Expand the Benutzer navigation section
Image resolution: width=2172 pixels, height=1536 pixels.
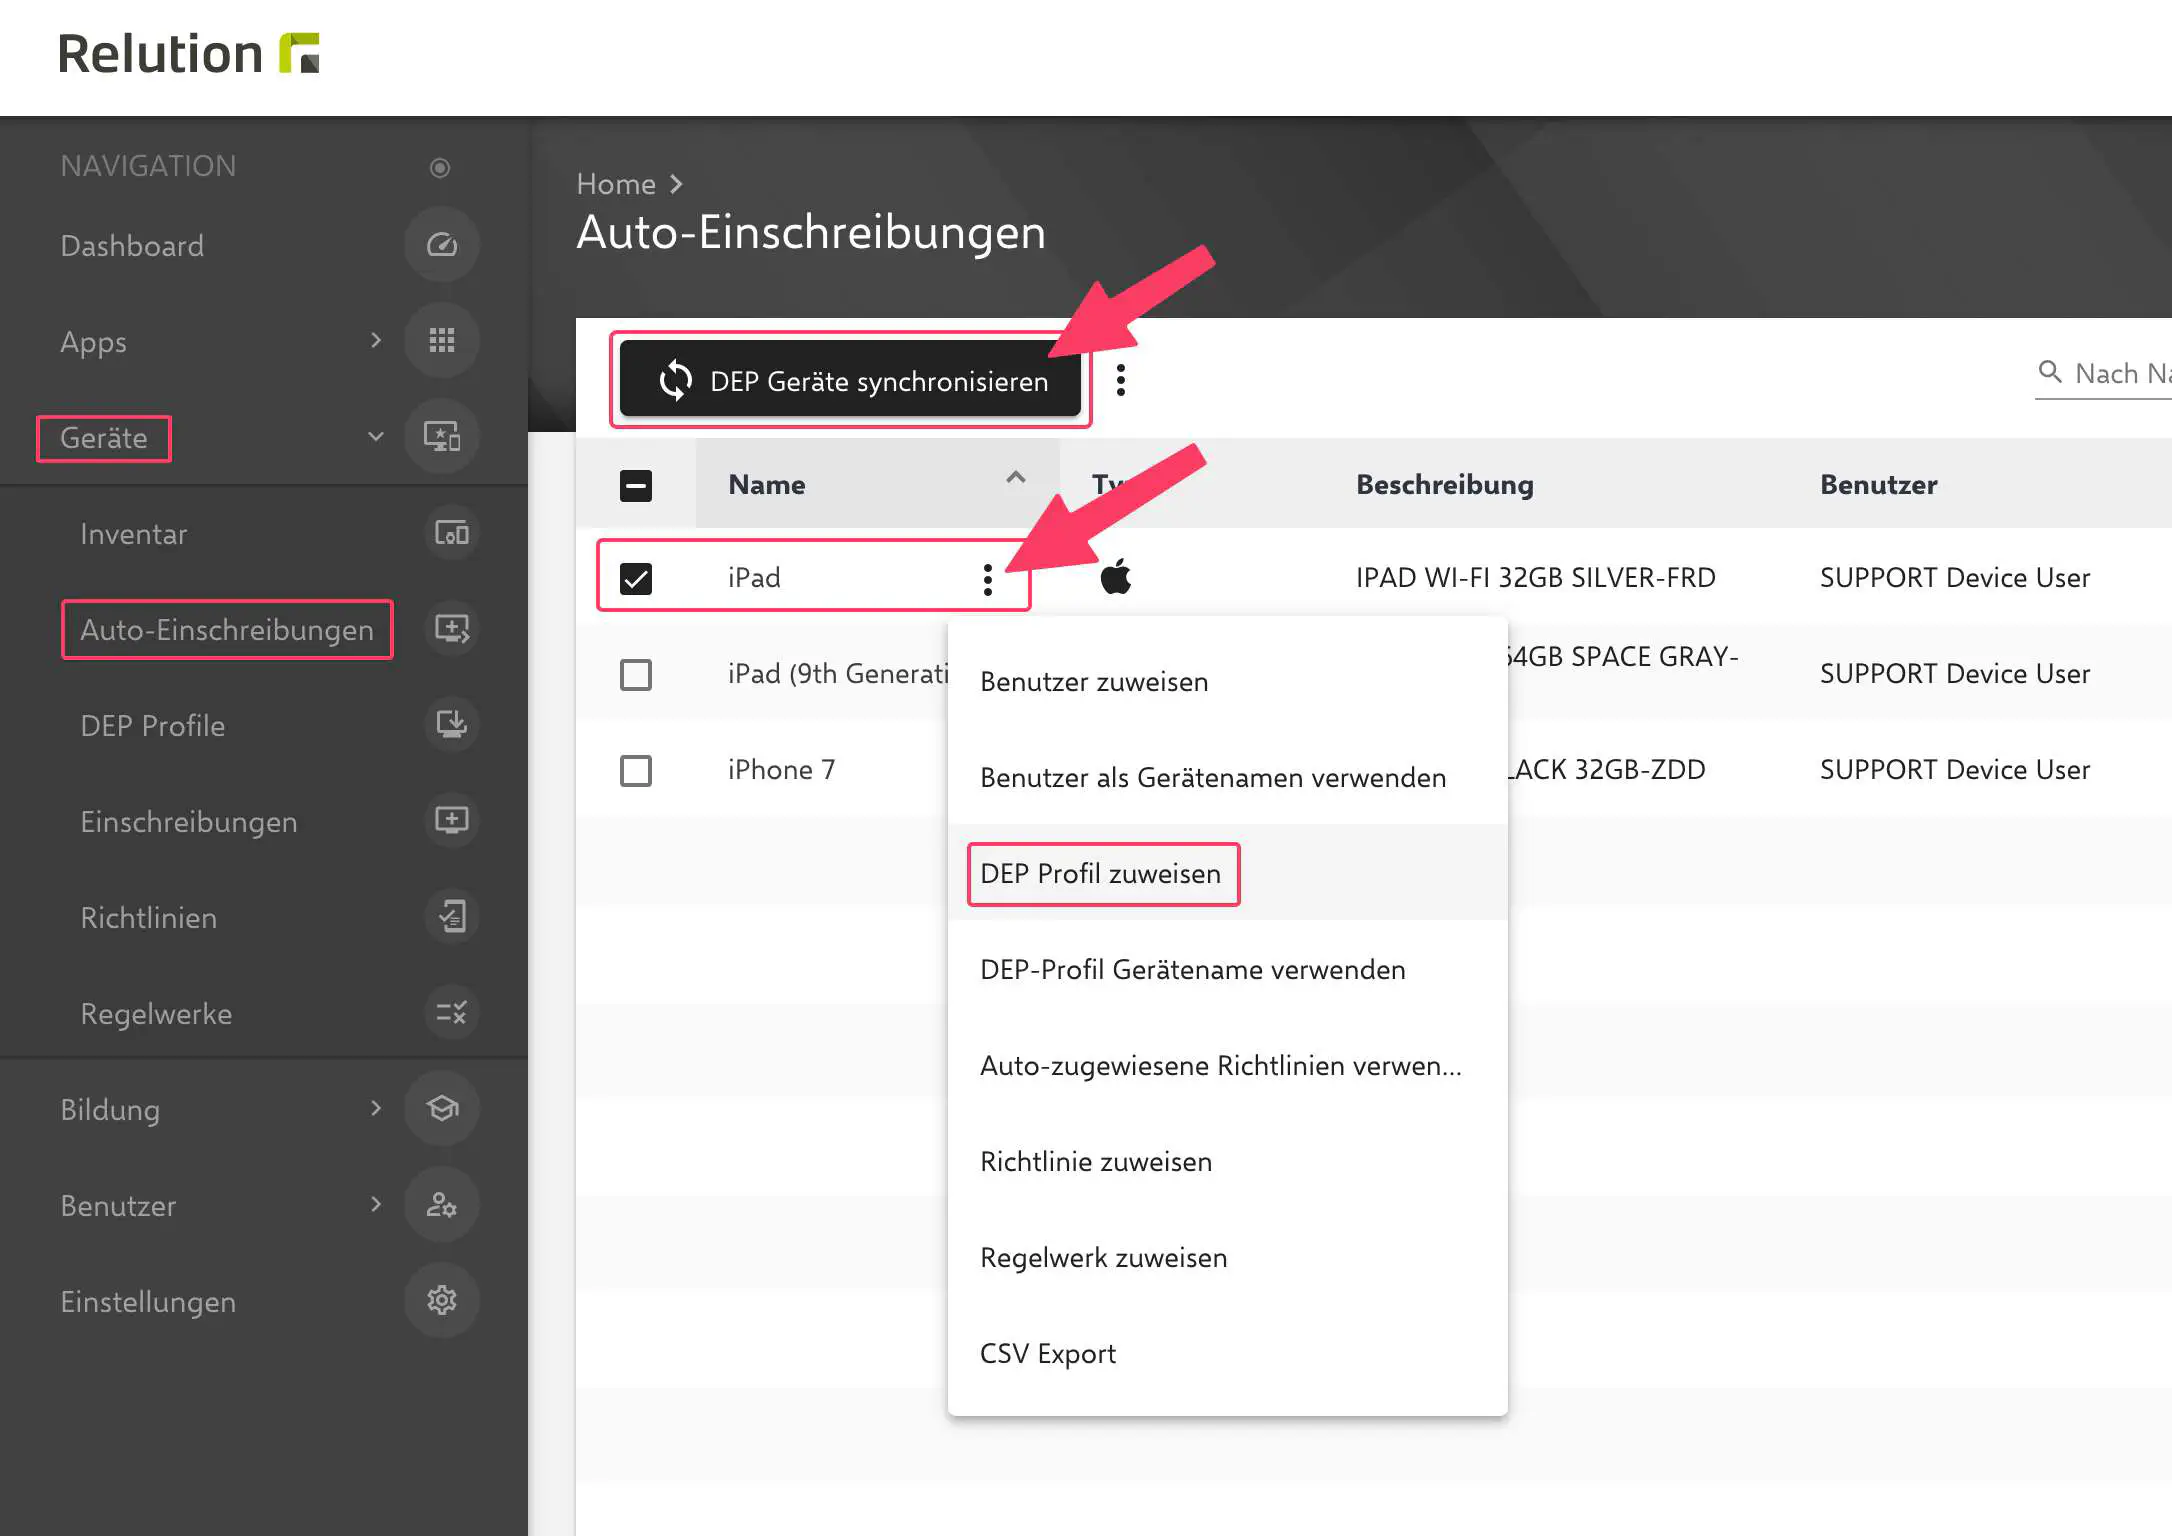376,1205
